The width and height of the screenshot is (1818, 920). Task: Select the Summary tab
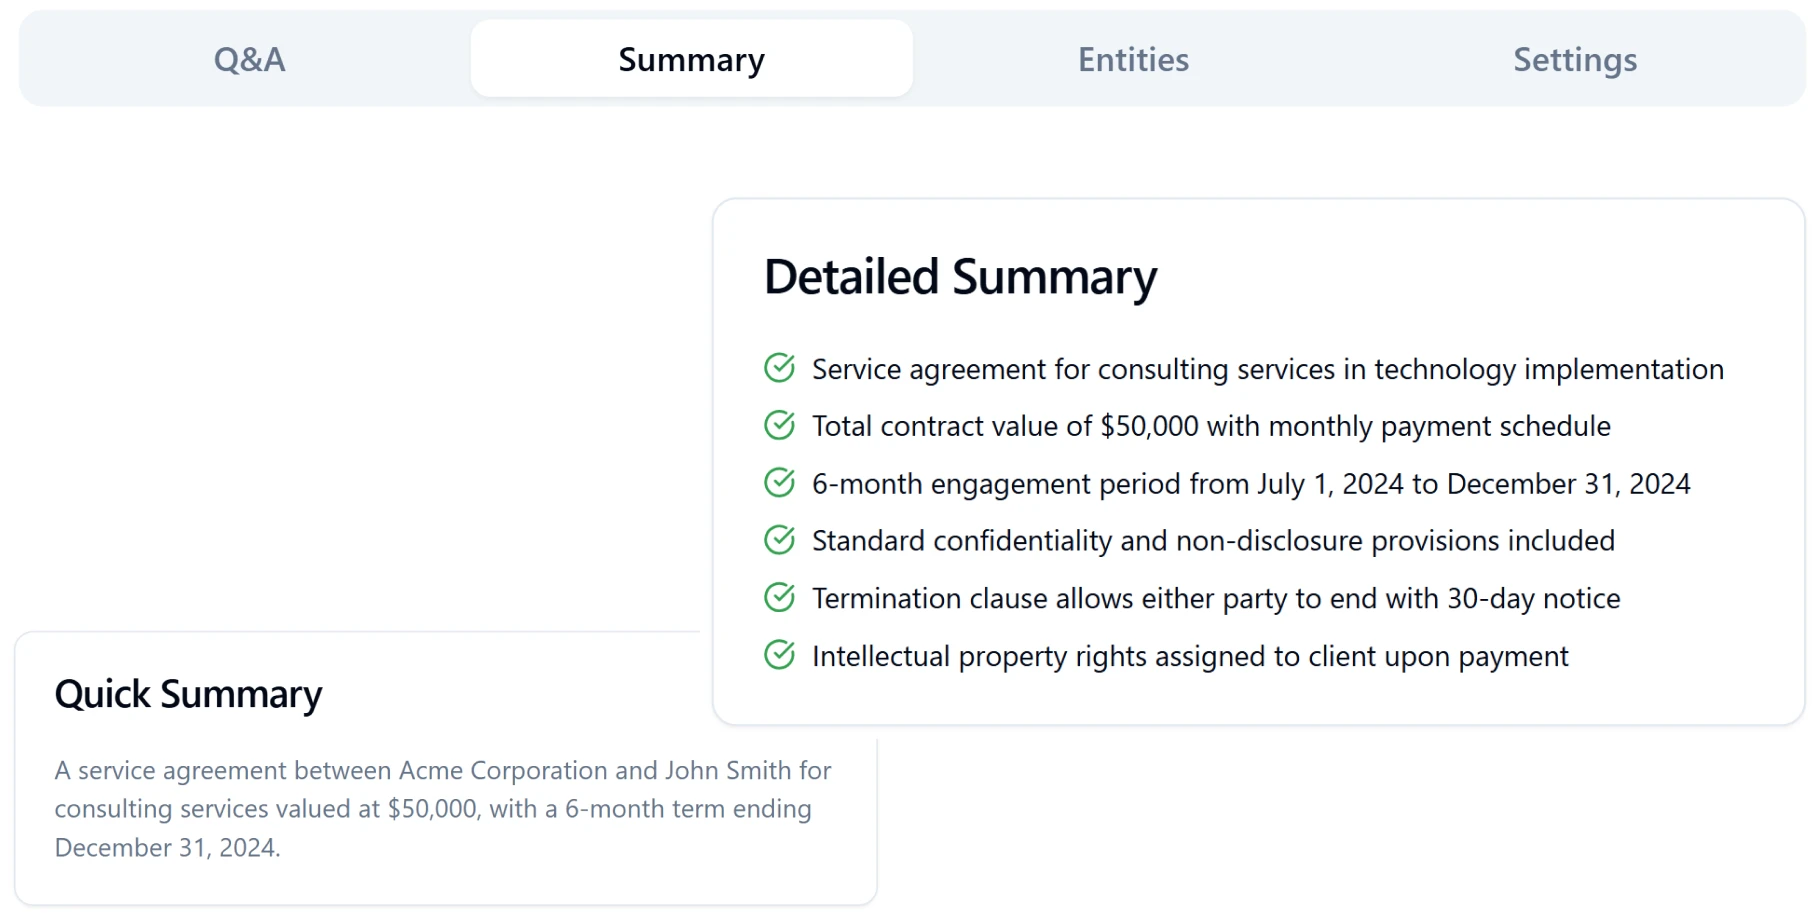690,59
